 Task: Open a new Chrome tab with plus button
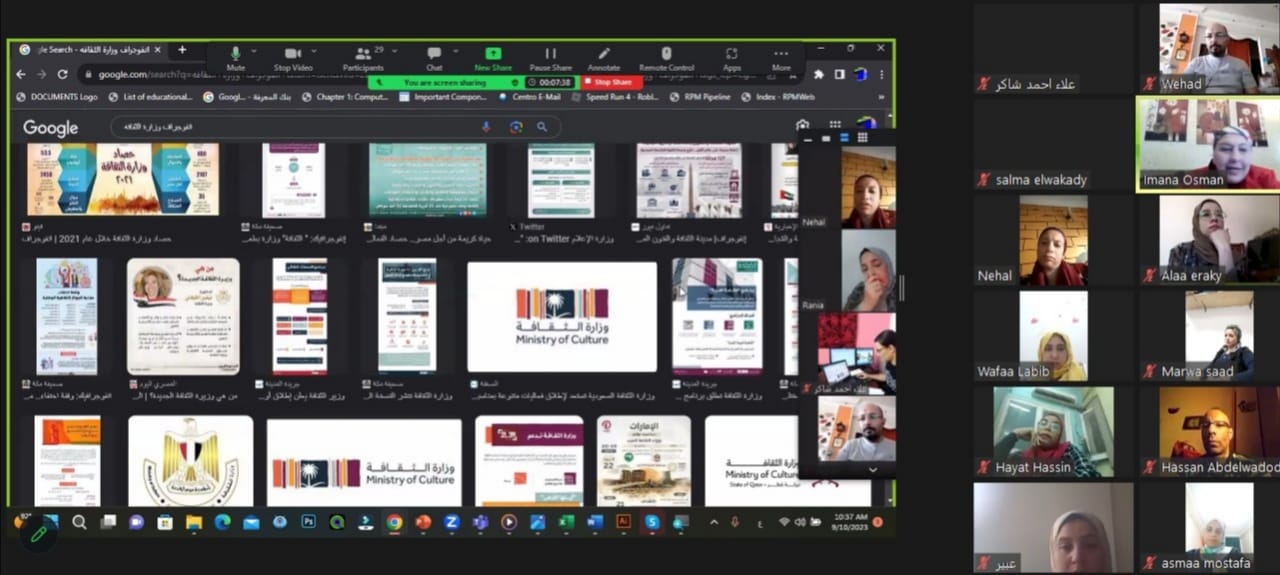tap(182, 49)
